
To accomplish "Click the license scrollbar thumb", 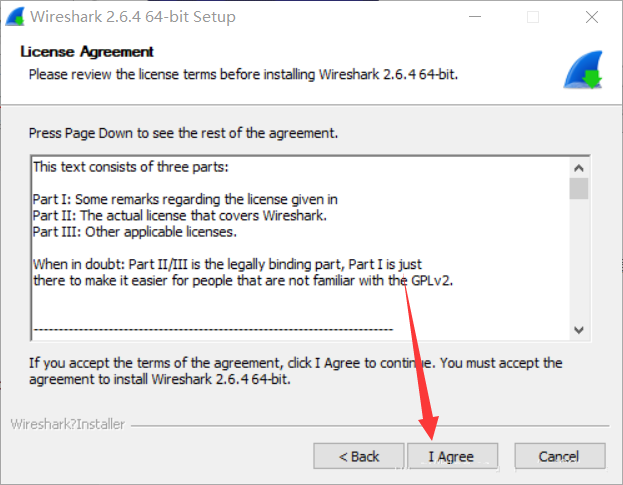I will click(x=578, y=189).
